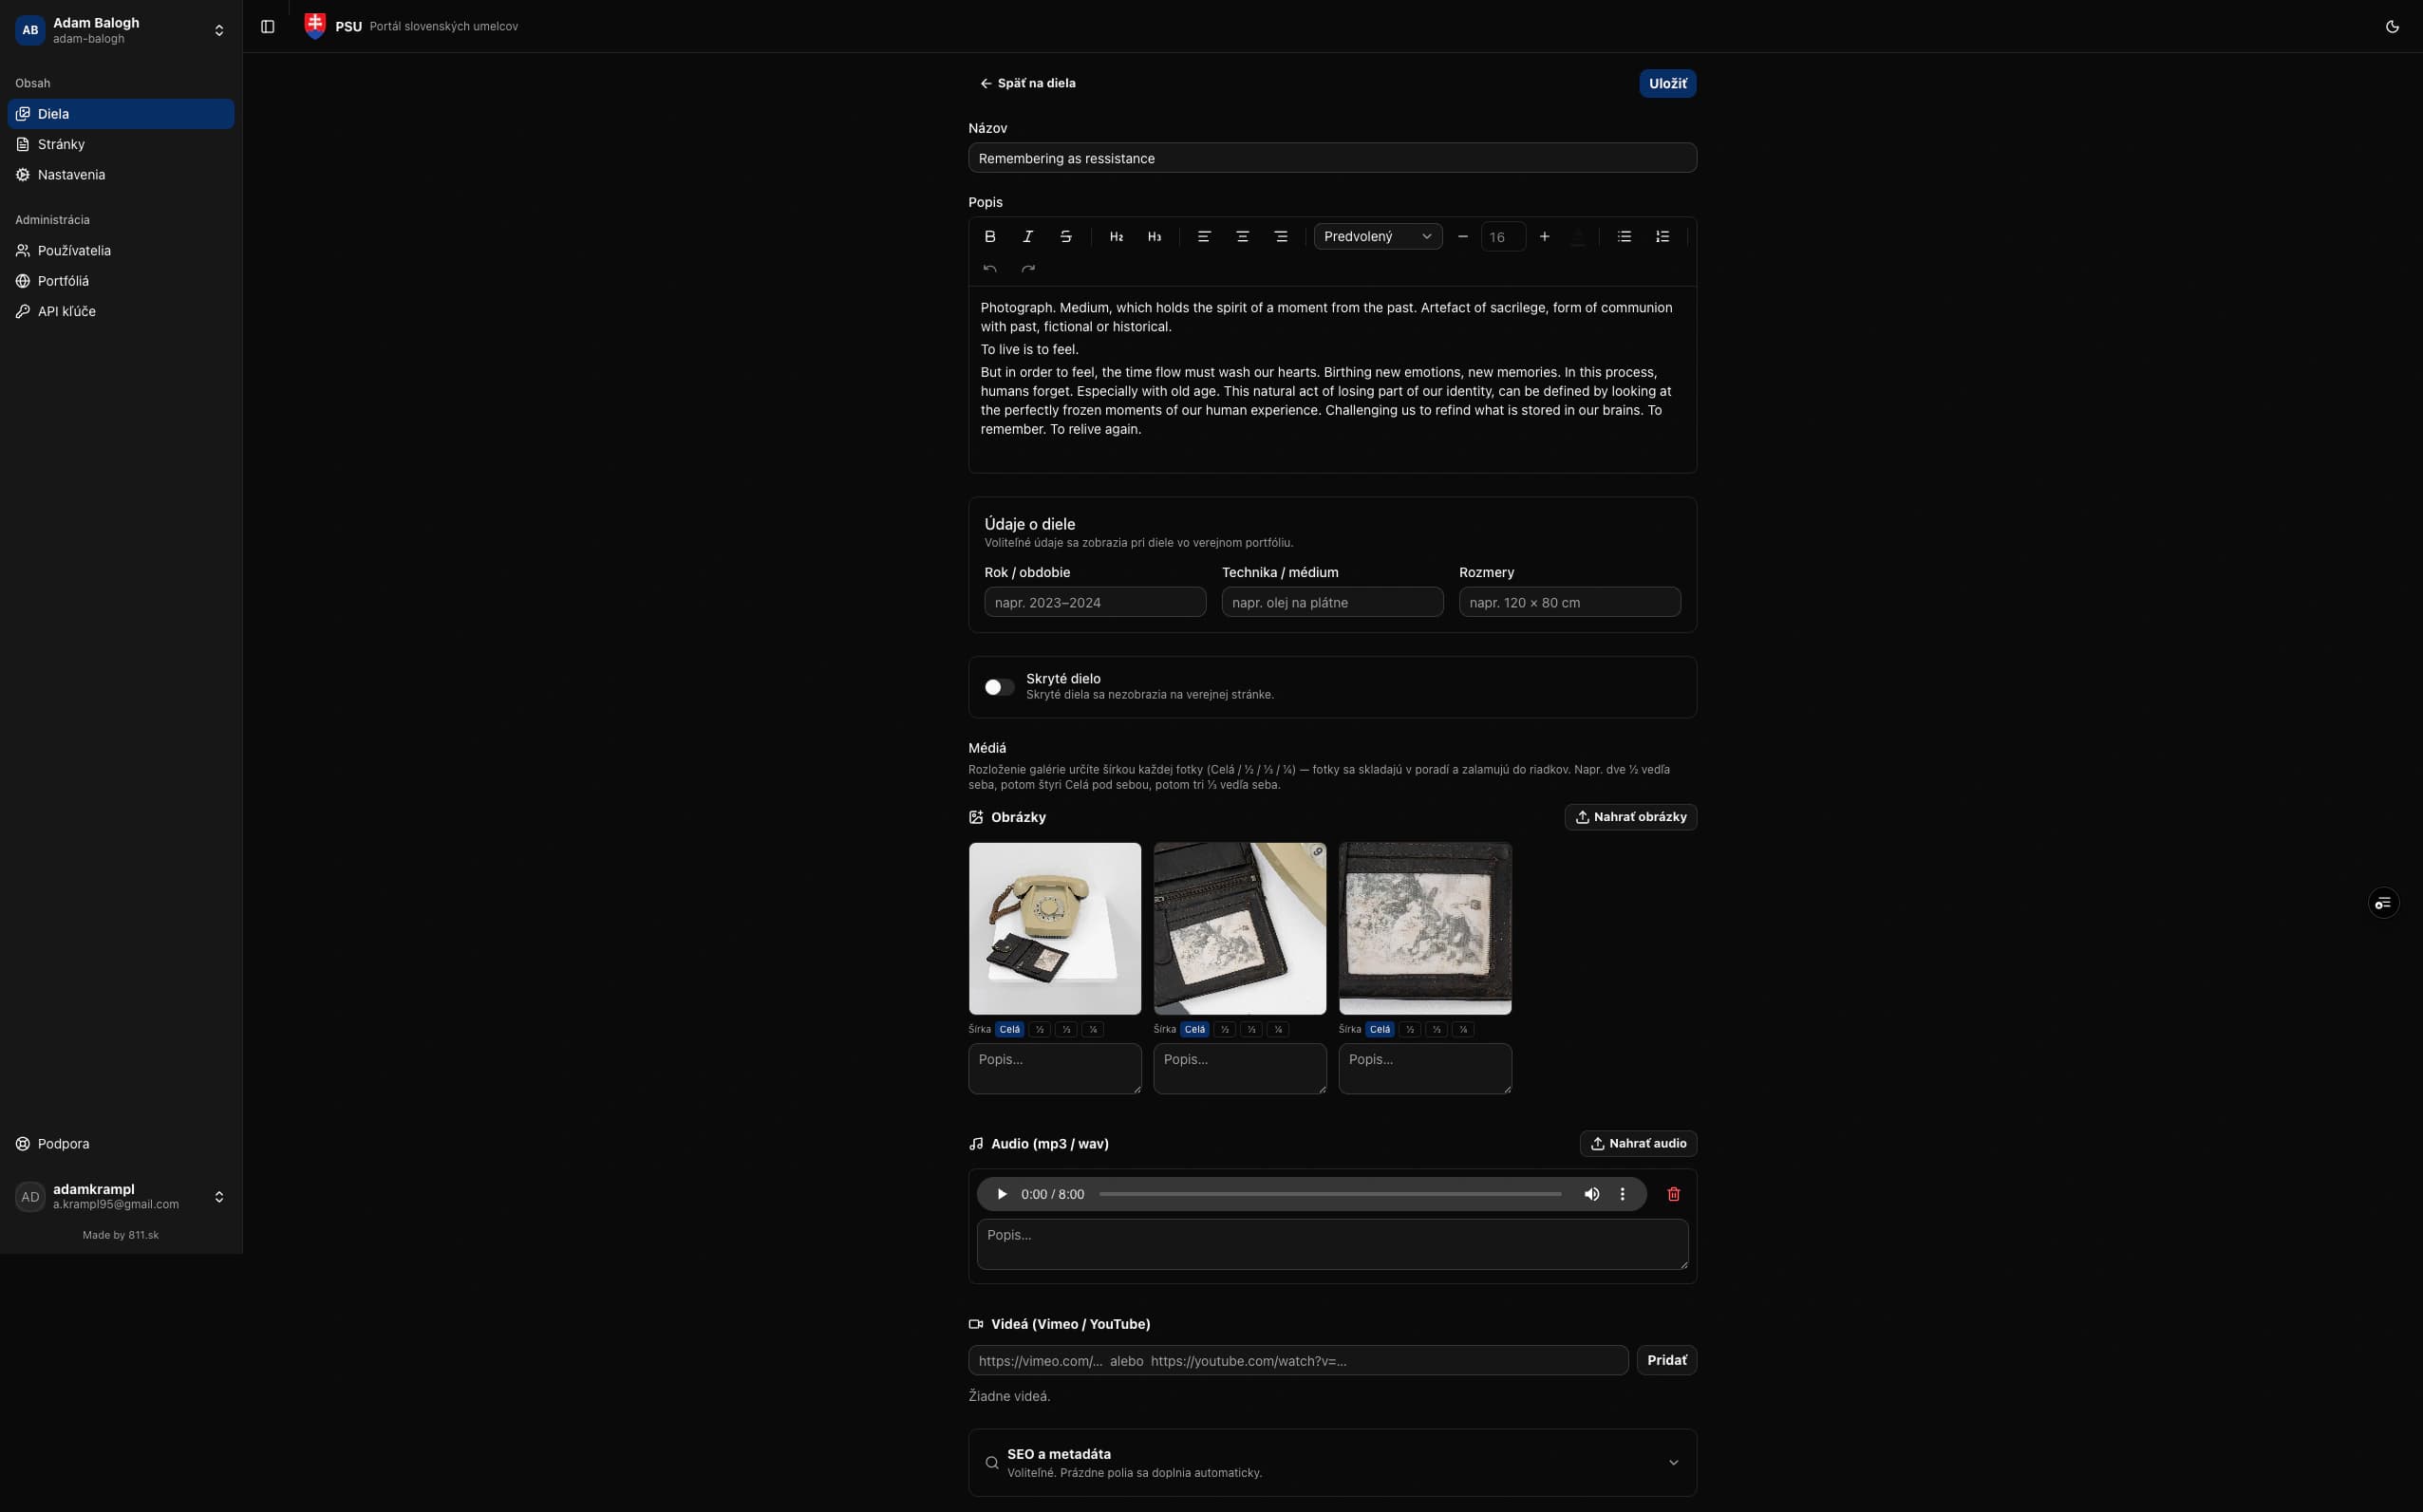Click the Technika / médium input
The height and width of the screenshot is (1512, 2423).
coord(1332,603)
